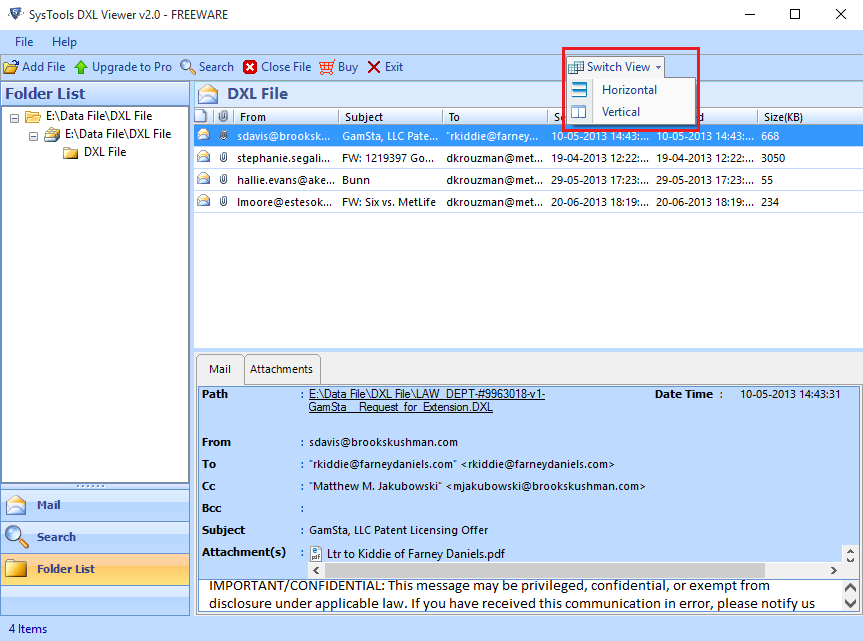863x641 pixels.
Task: Open the File menu
Action: 24,42
